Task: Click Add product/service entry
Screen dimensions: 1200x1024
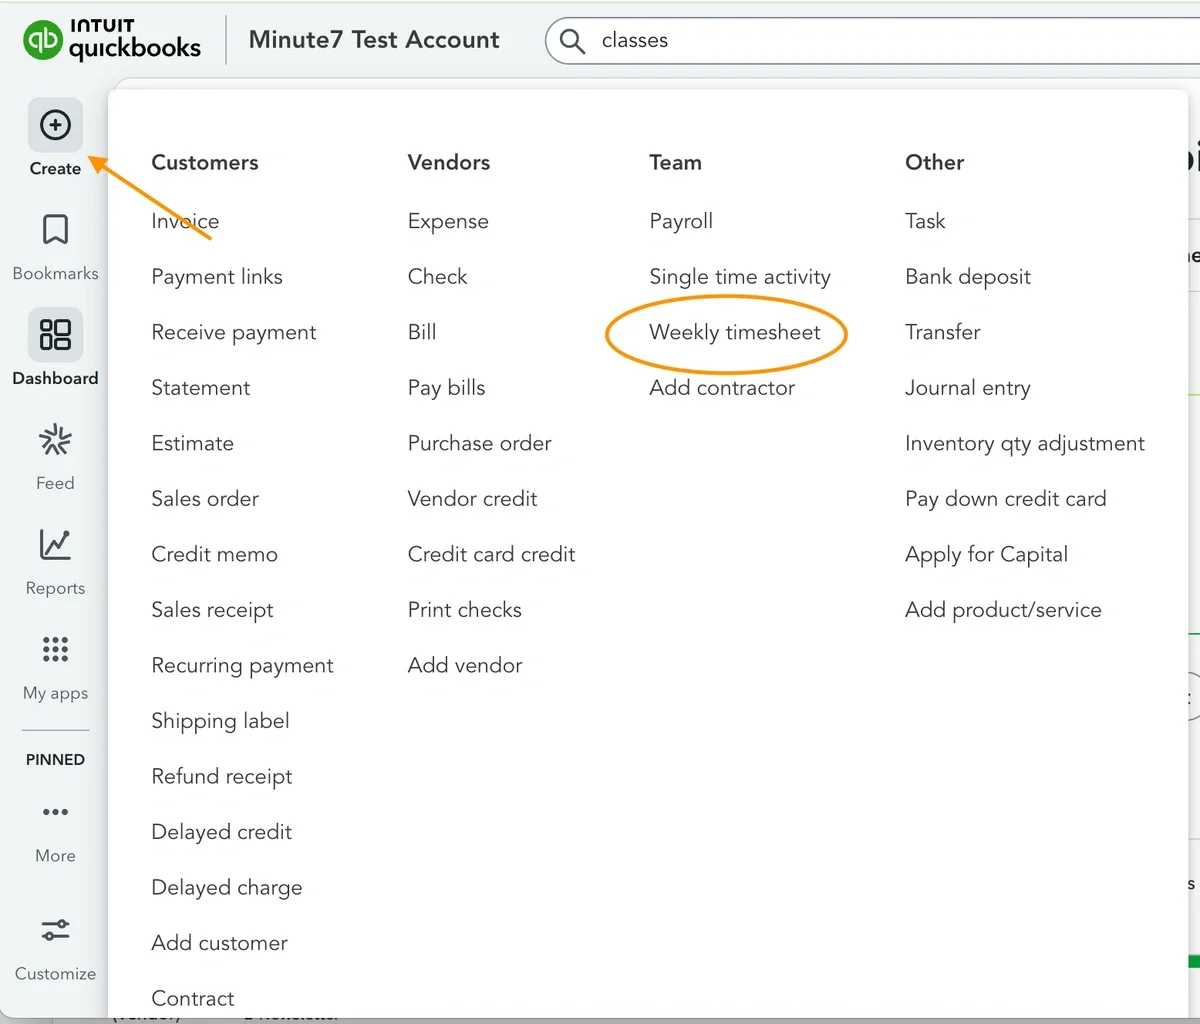Action: [x=1002, y=610]
